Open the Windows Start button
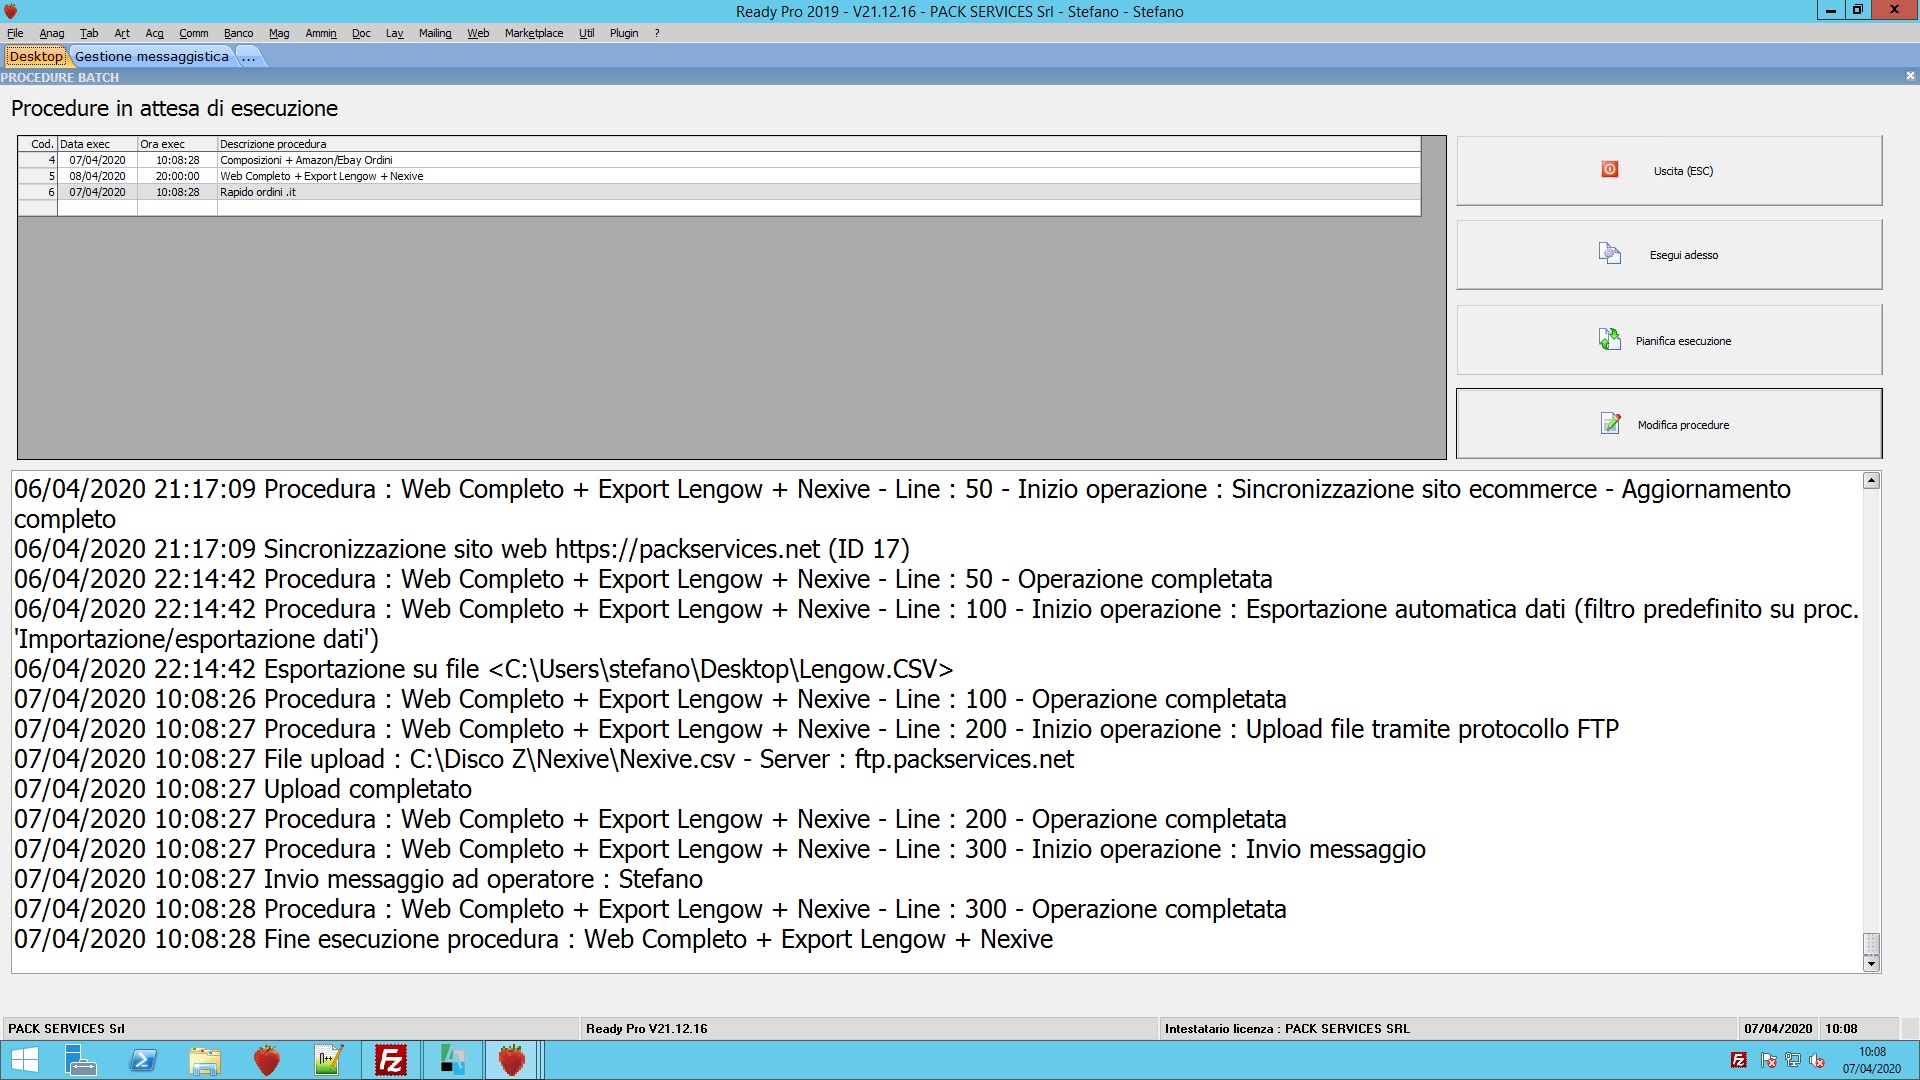Screen dimensions: 1920x1080 click(x=25, y=1060)
